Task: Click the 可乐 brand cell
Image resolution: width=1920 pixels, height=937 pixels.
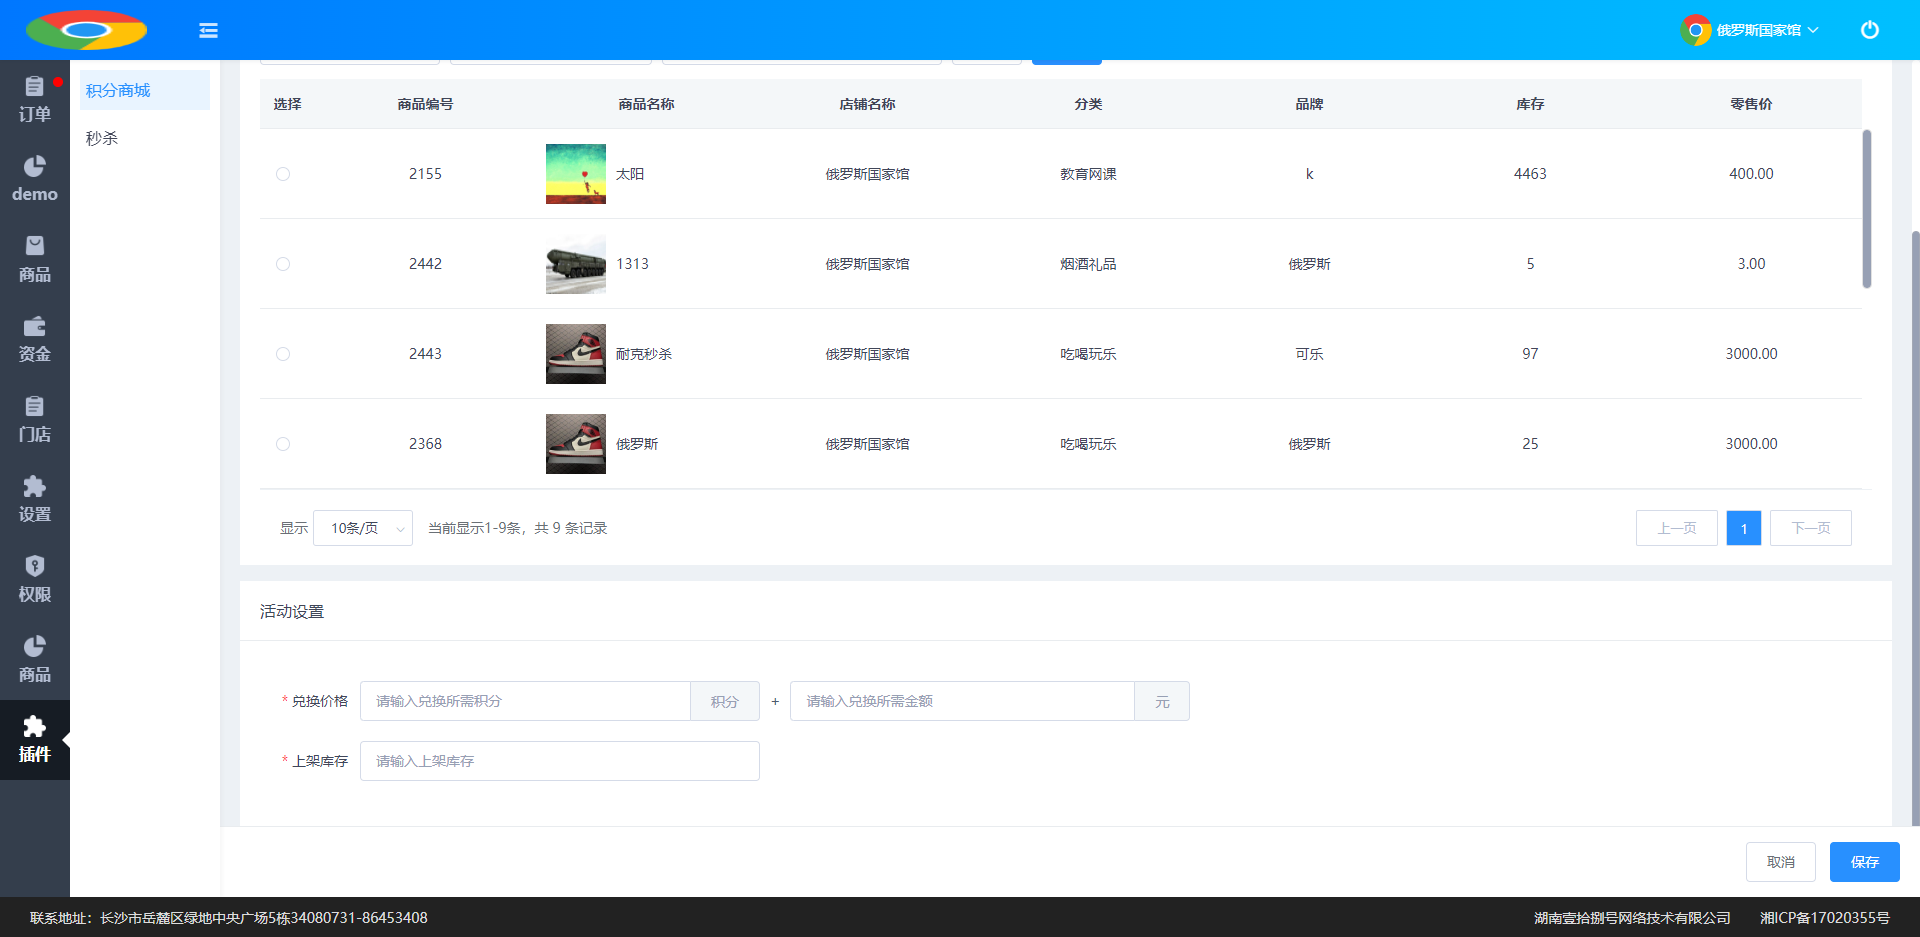Action: (1309, 354)
